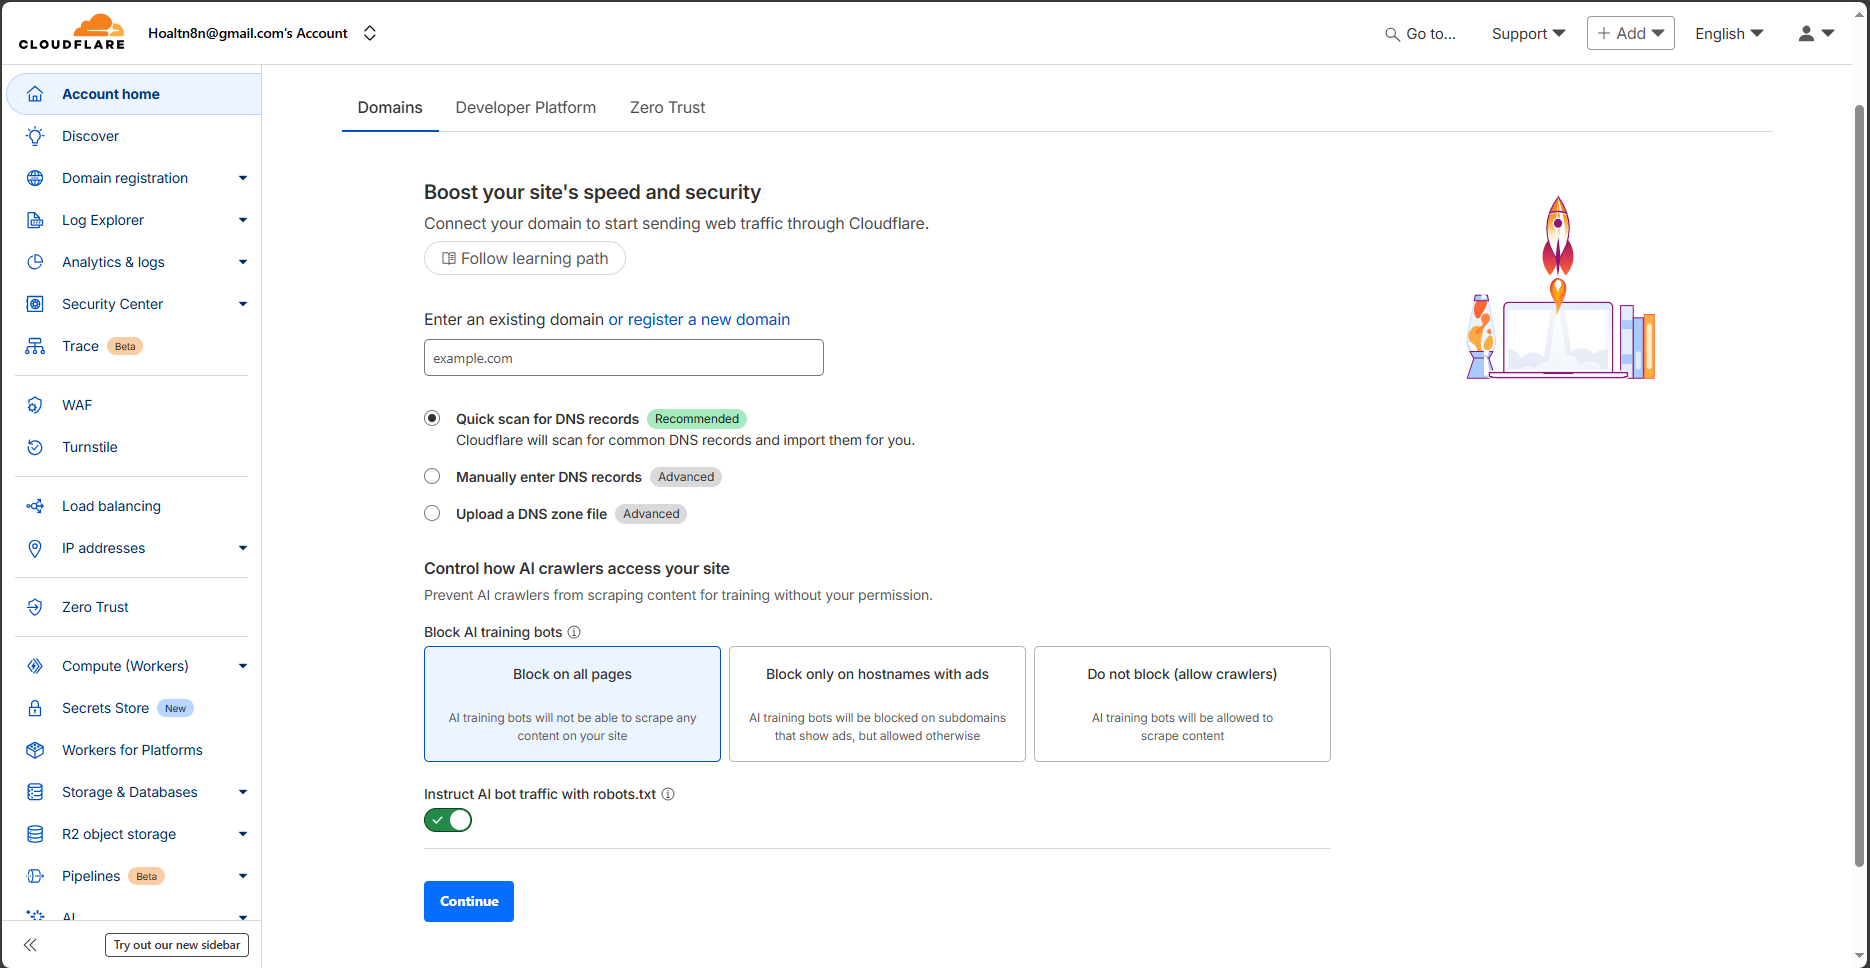The width and height of the screenshot is (1870, 968).
Task: Click the Go to search magnifier icon
Action: pos(1392,34)
